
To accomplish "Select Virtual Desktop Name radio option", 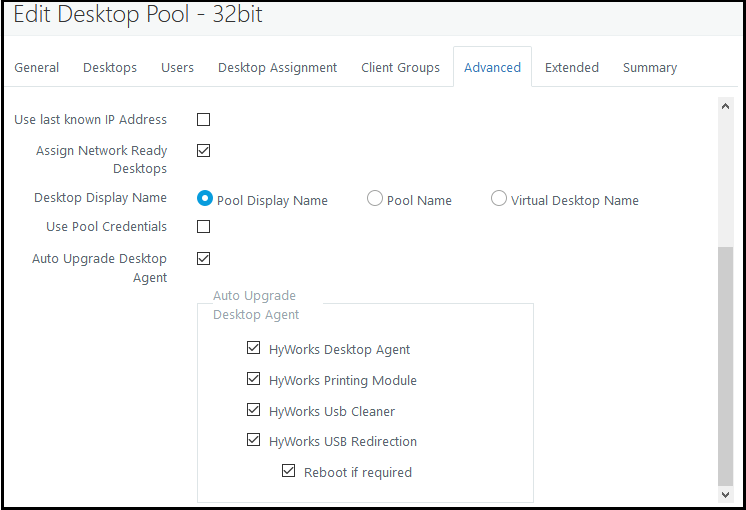I will [499, 199].
